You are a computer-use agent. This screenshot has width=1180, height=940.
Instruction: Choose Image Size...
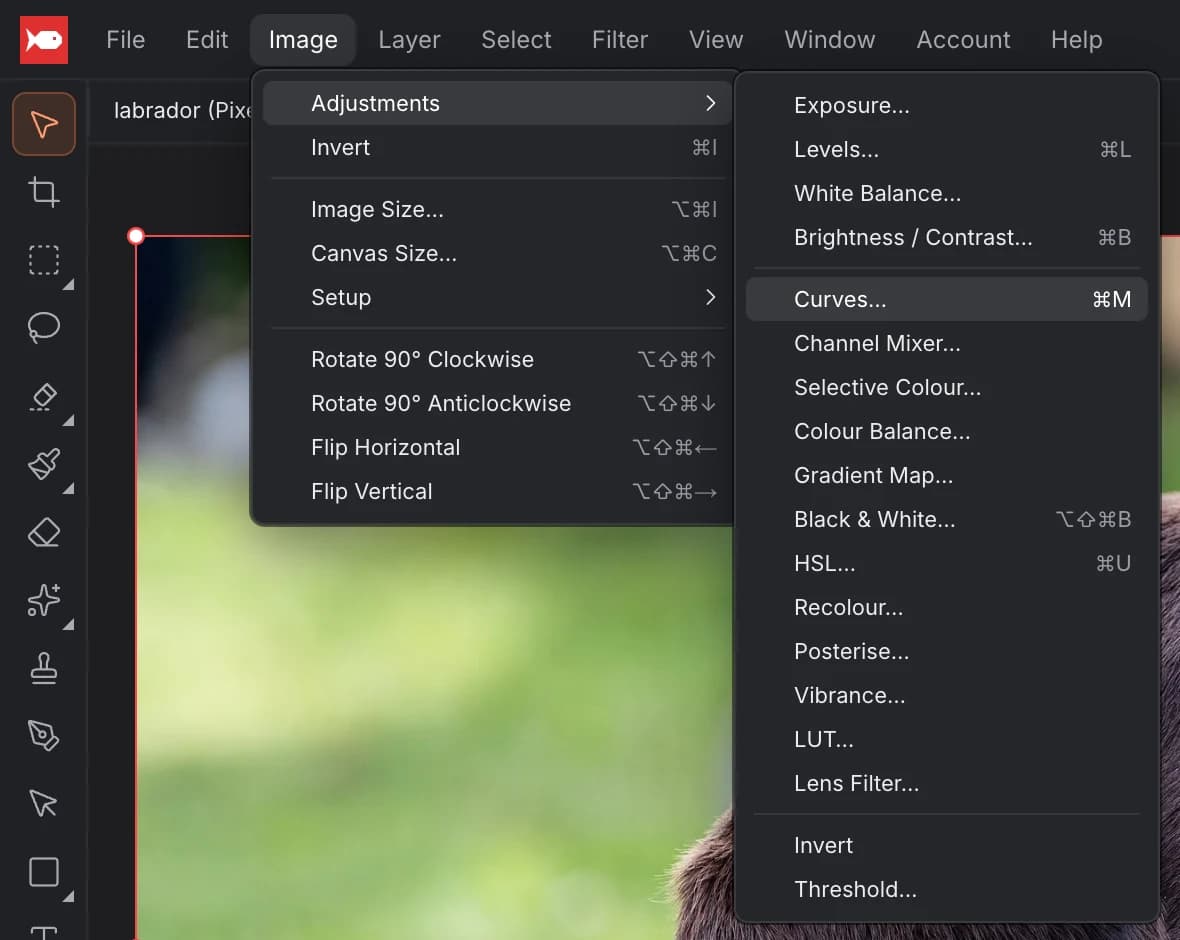497,209
